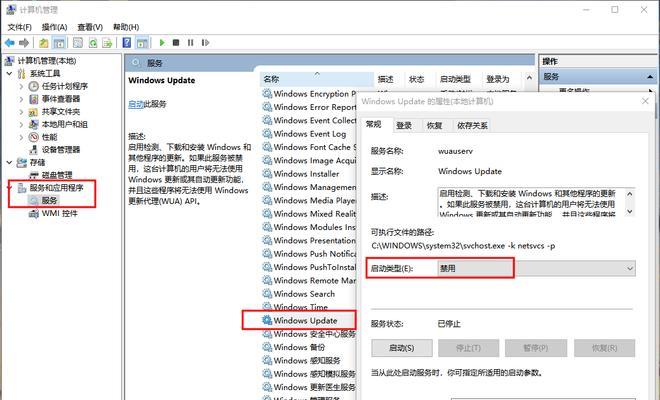Click gear icon of Windows Font Cache service

click(x=267, y=147)
